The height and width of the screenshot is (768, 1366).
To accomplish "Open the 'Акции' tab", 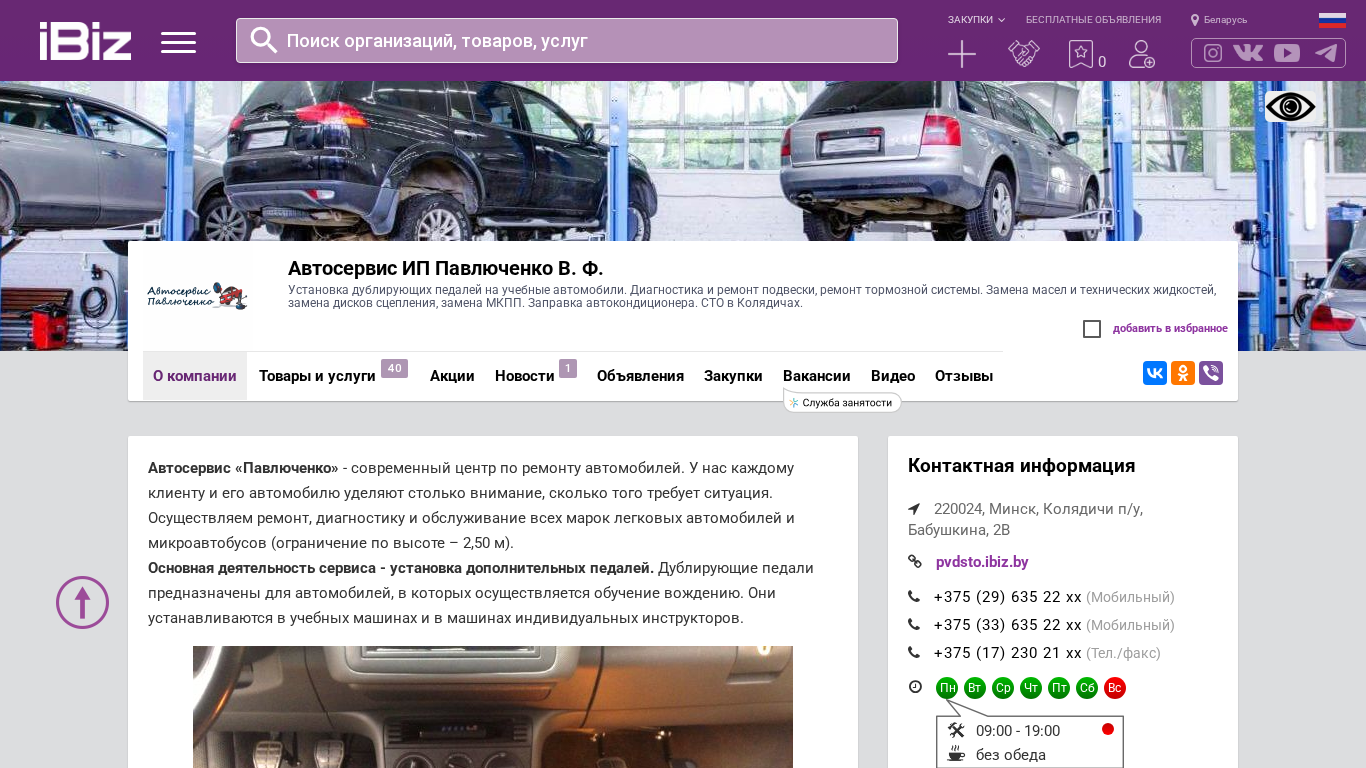I will click(452, 376).
